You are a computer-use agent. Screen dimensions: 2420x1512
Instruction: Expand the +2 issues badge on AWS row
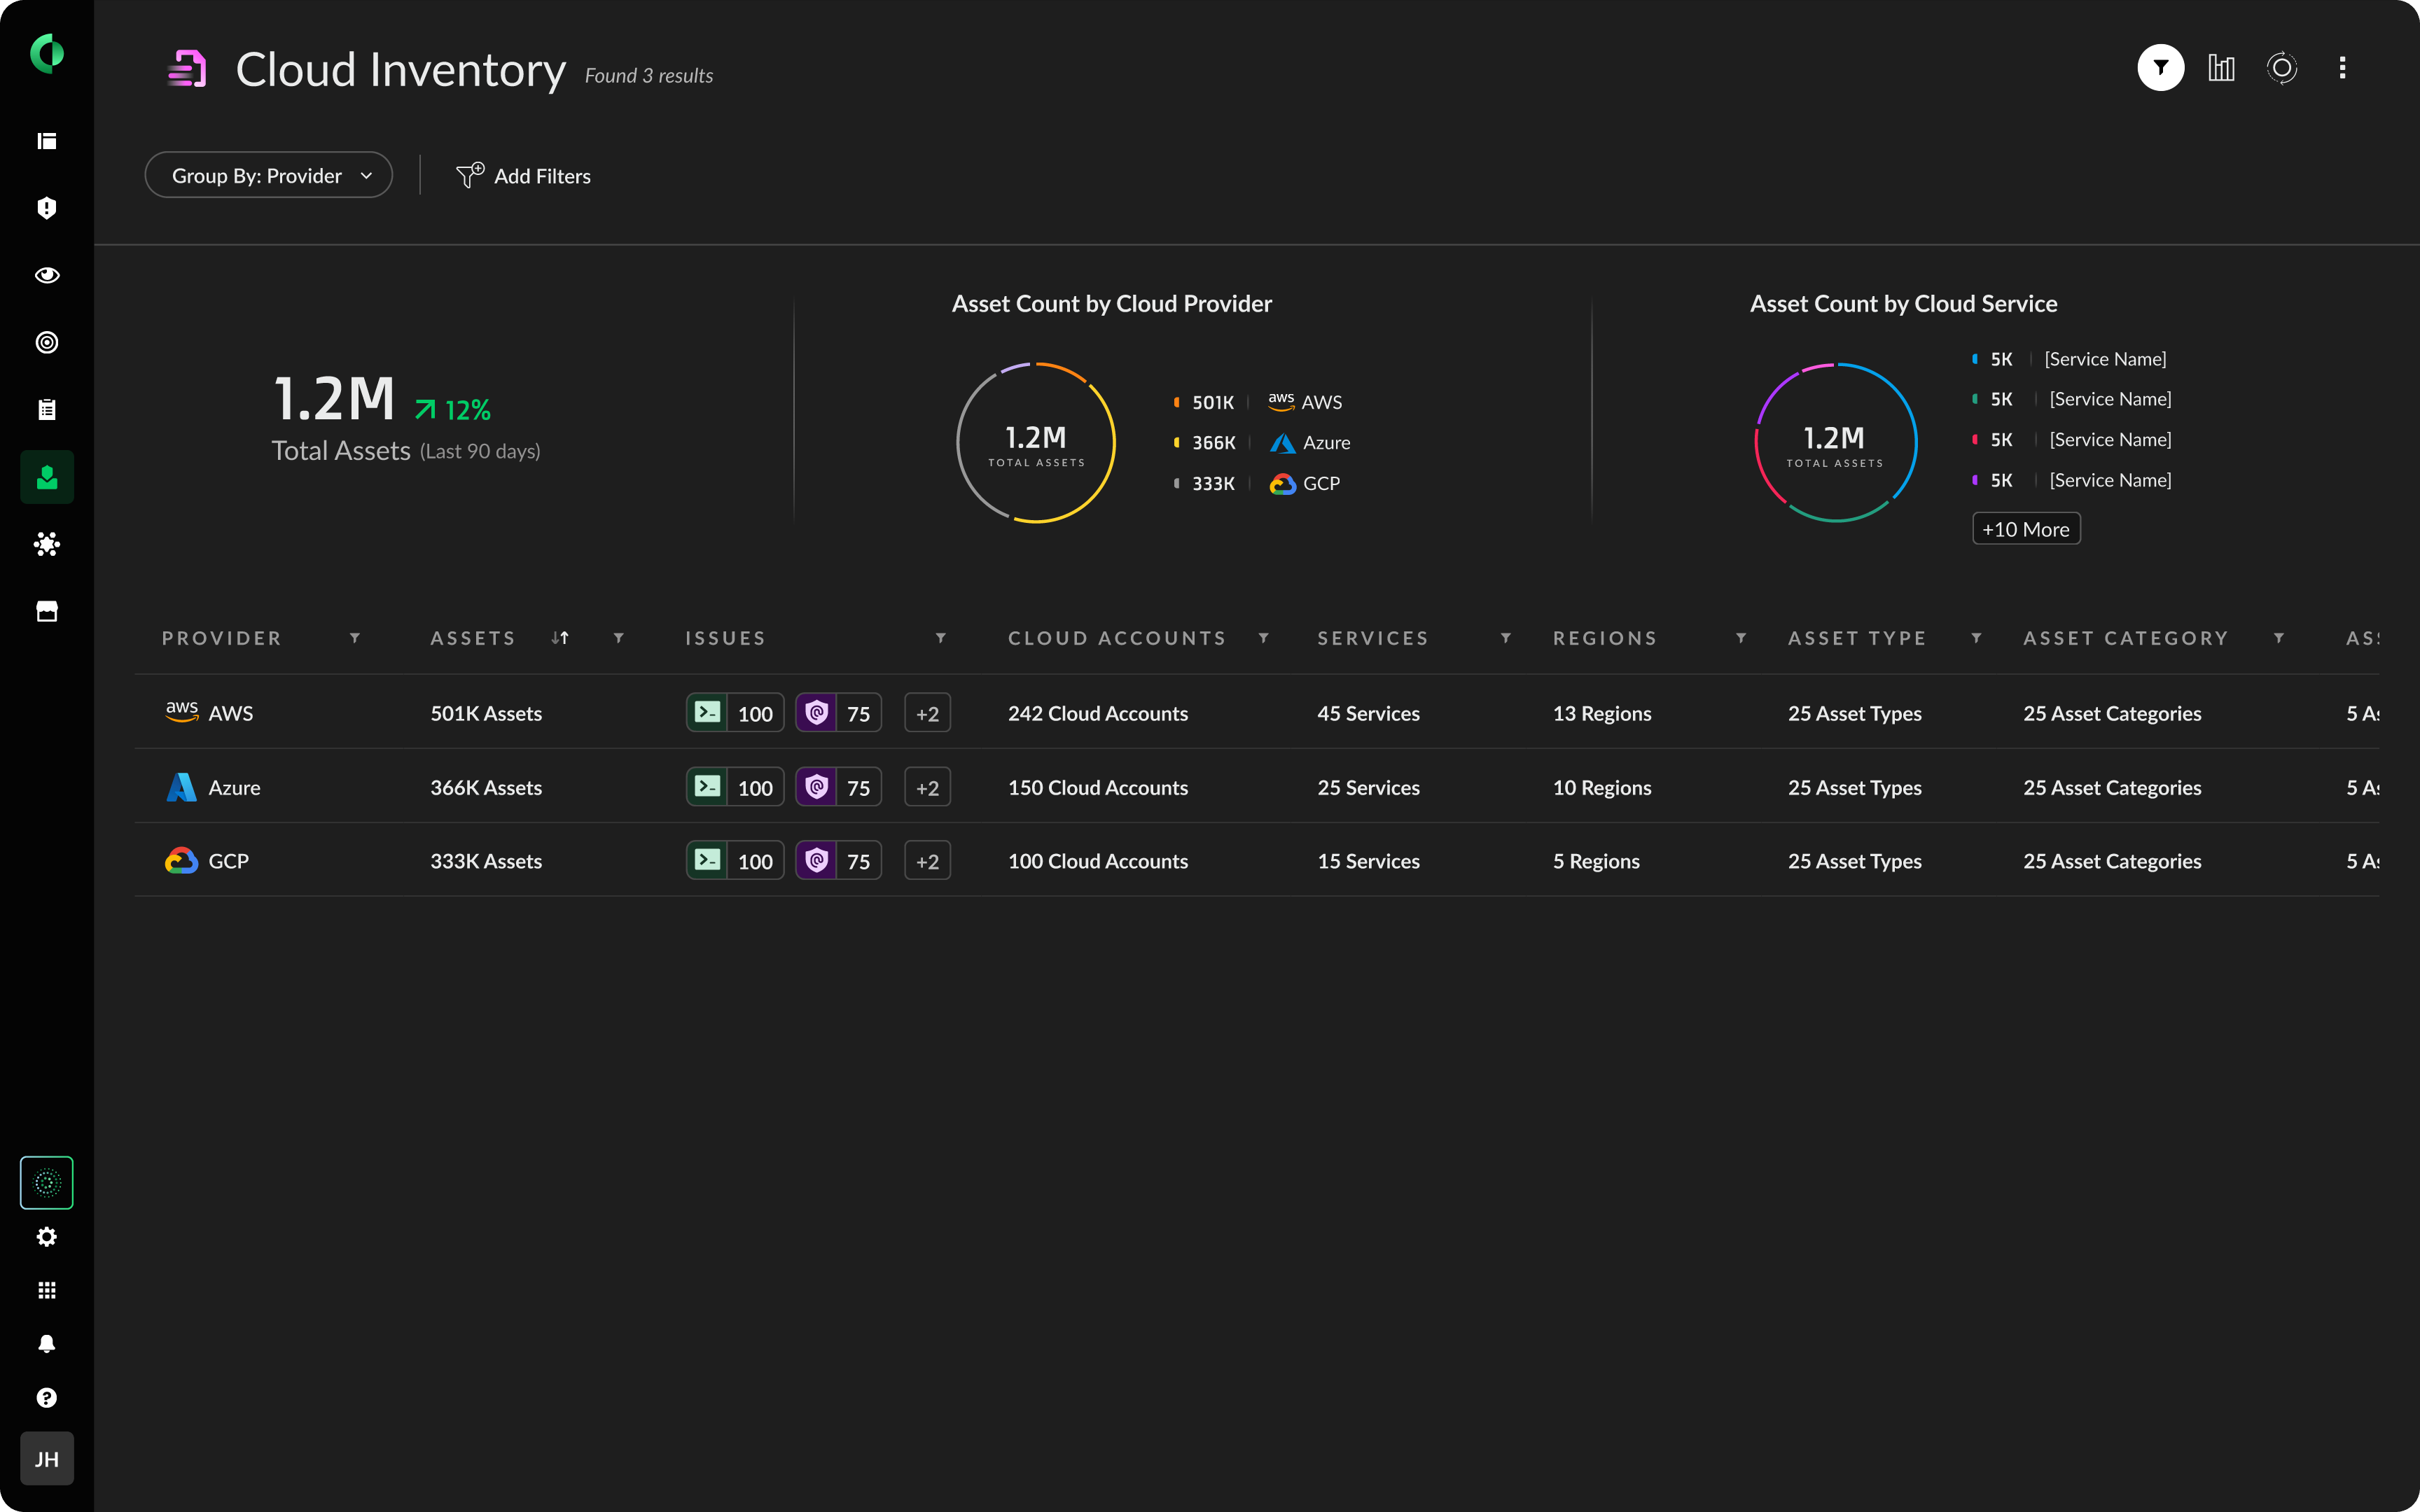pos(927,712)
